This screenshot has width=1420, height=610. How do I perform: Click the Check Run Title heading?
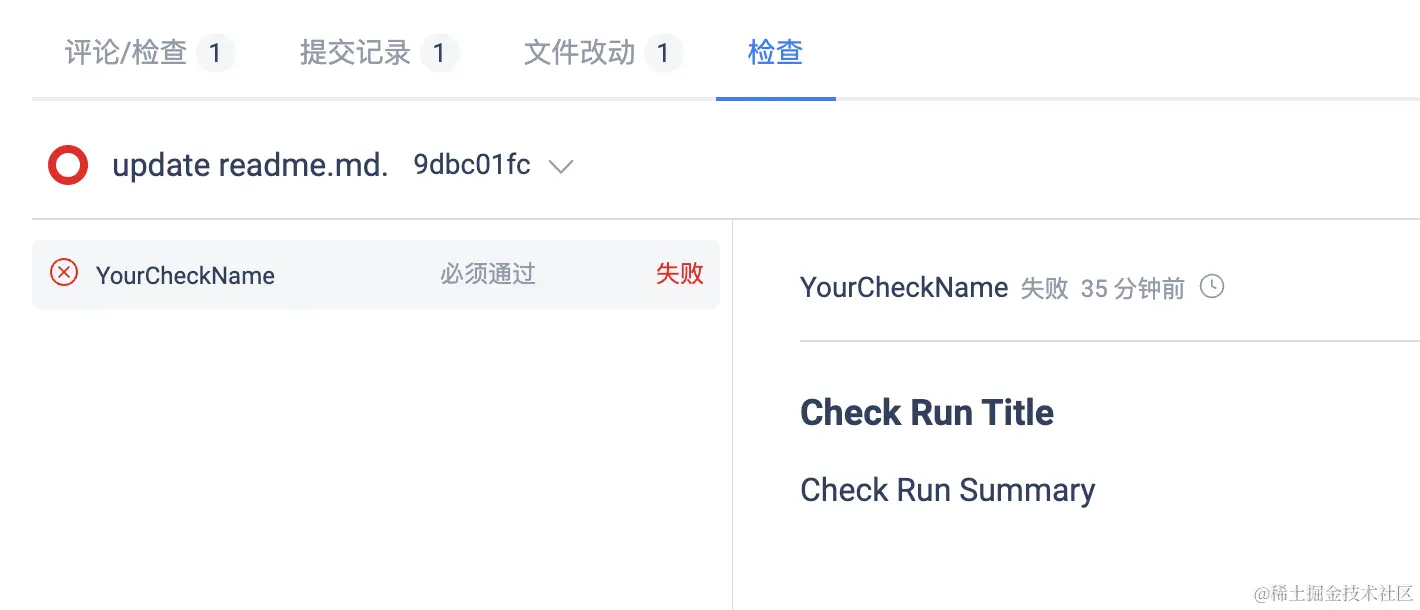point(926,412)
